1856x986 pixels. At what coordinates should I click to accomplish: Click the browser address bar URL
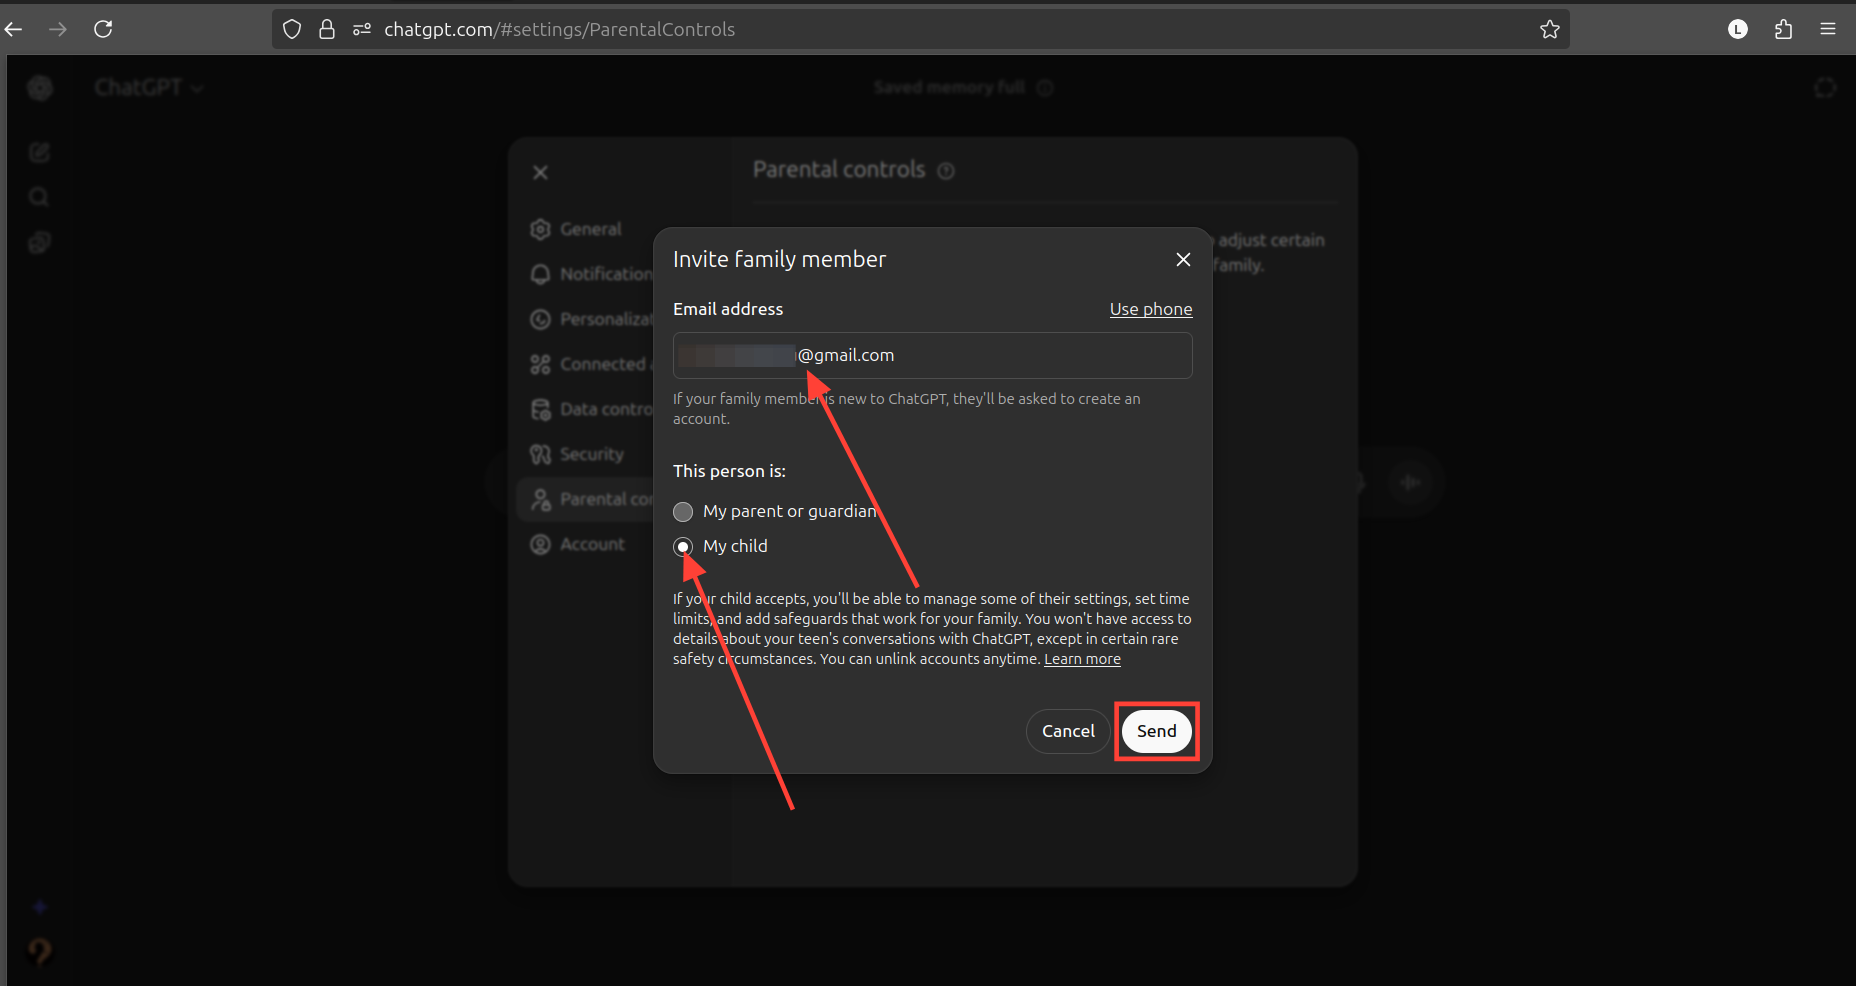click(560, 29)
